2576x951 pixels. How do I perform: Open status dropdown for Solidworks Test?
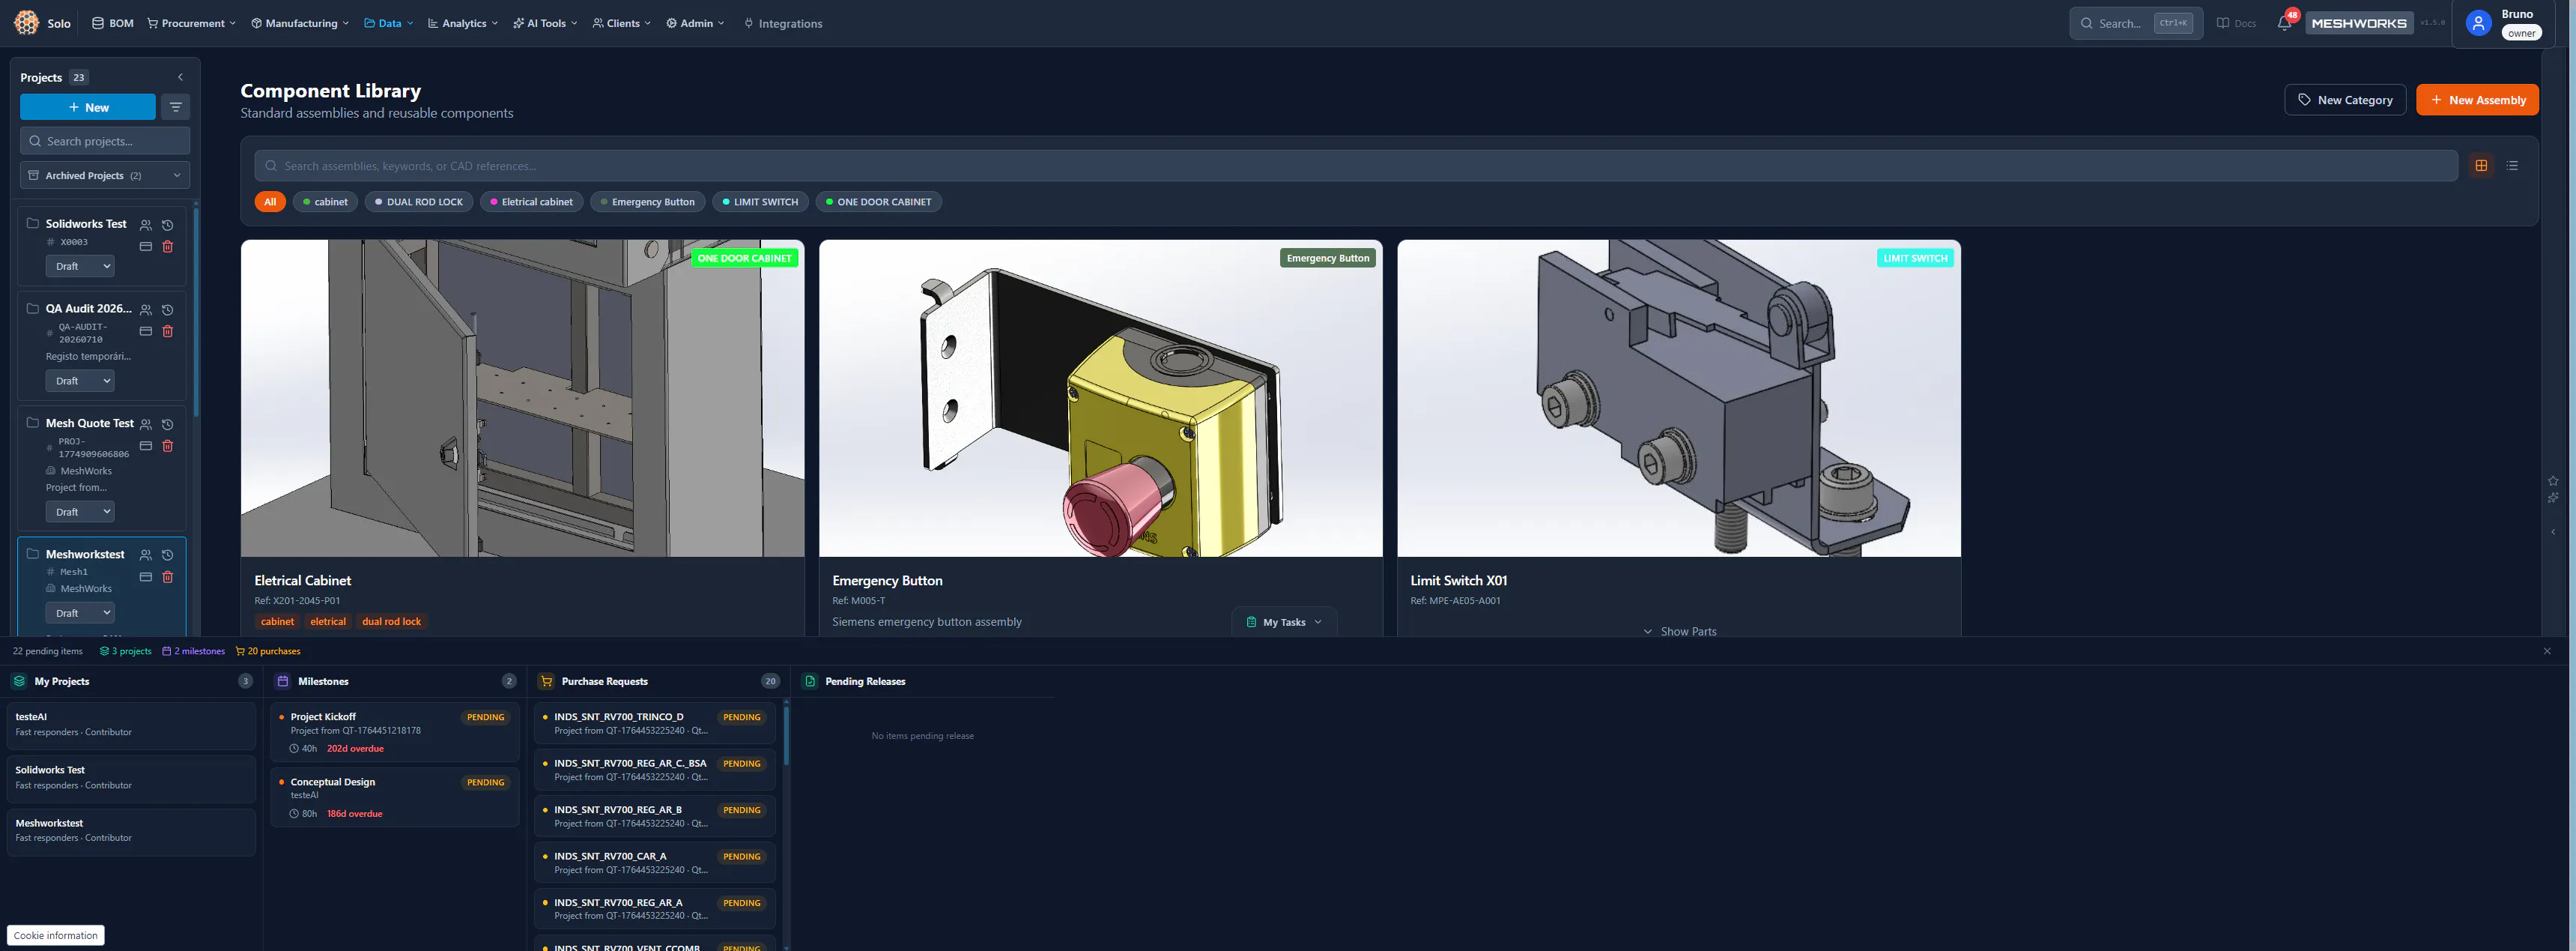80,266
